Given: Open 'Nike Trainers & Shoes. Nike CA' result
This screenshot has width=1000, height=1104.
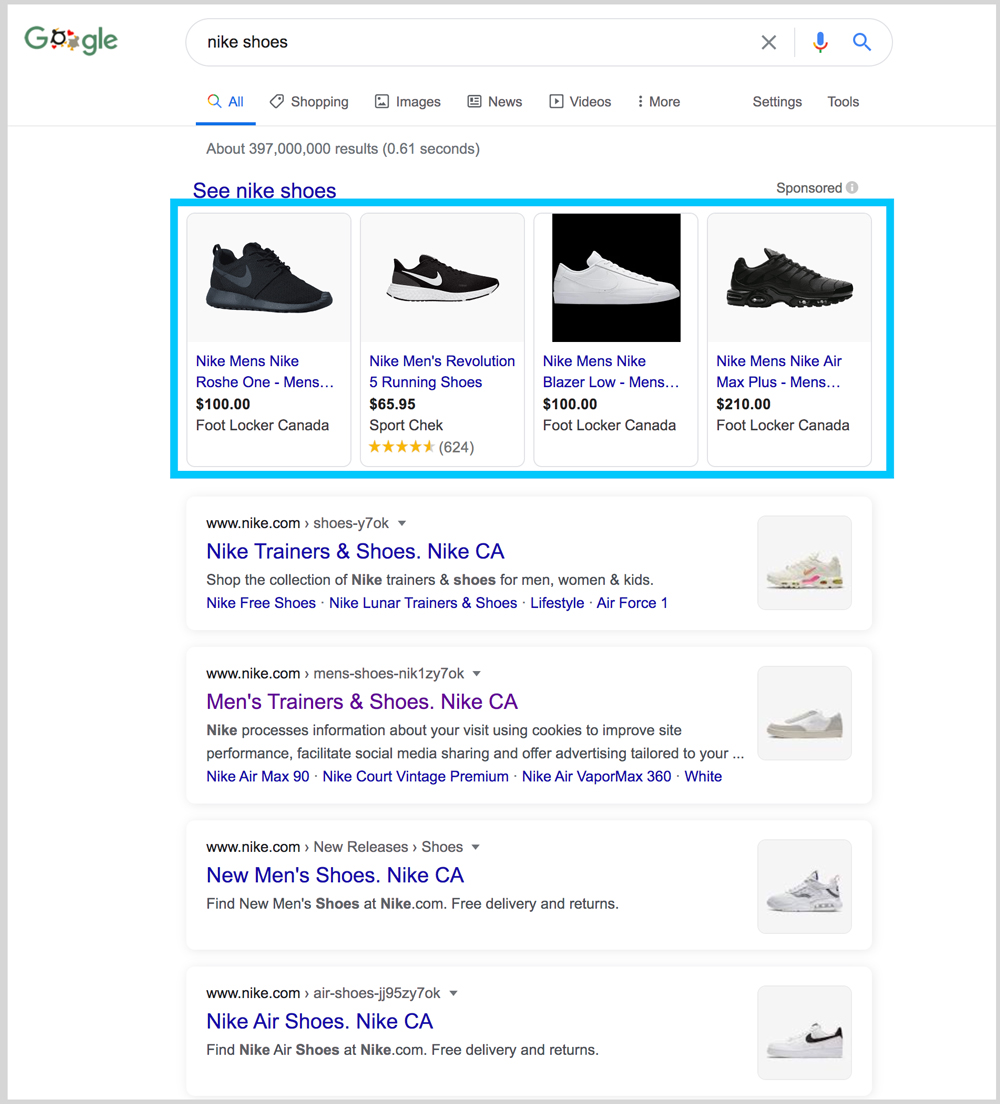Looking at the screenshot, I should click(x=355, y=551).
